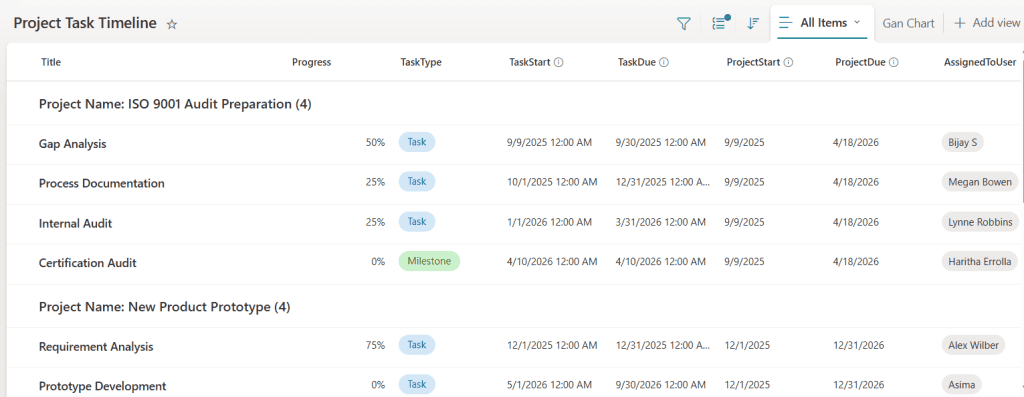This screenshot has width=1024, height=397.
Task: Click the info icon next to ProjectDue
Action: [893, 63]
